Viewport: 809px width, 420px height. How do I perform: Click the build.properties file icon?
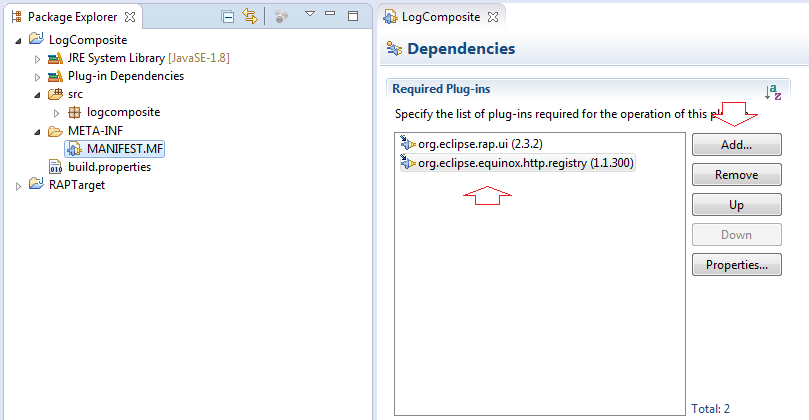point(55,167)
